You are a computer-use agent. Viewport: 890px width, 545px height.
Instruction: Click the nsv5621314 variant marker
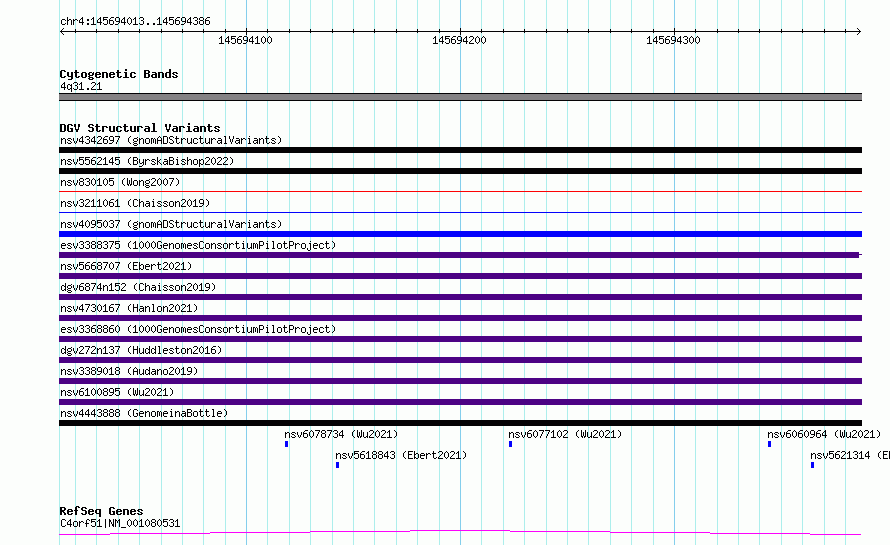pyautogui.click(x=813, y=465)
